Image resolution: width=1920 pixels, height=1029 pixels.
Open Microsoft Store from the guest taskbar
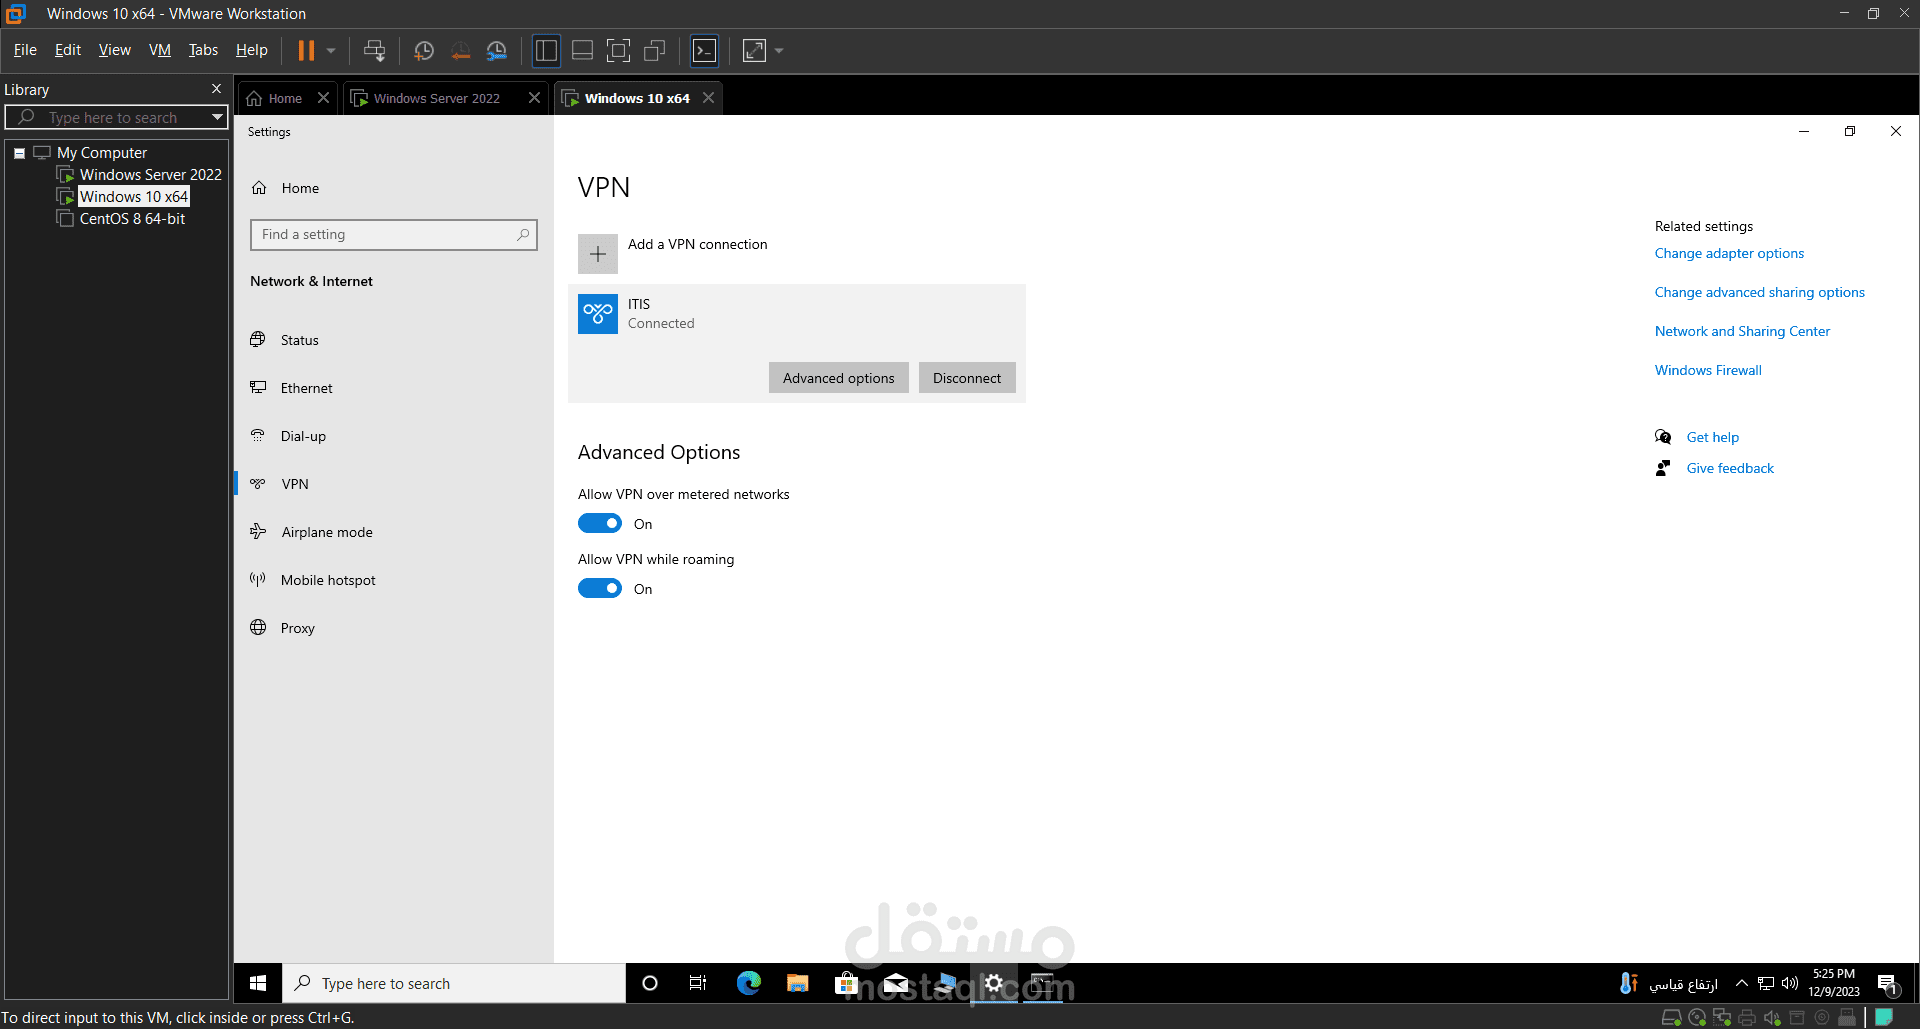click(x=846, y=983)
